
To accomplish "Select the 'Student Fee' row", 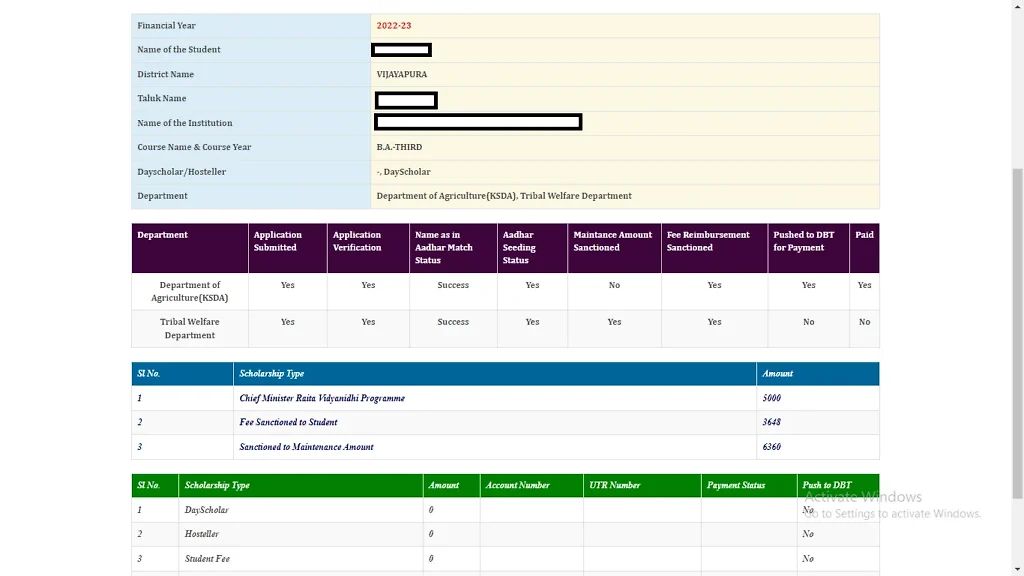I will pyautogui.click(x=505, y=559).
